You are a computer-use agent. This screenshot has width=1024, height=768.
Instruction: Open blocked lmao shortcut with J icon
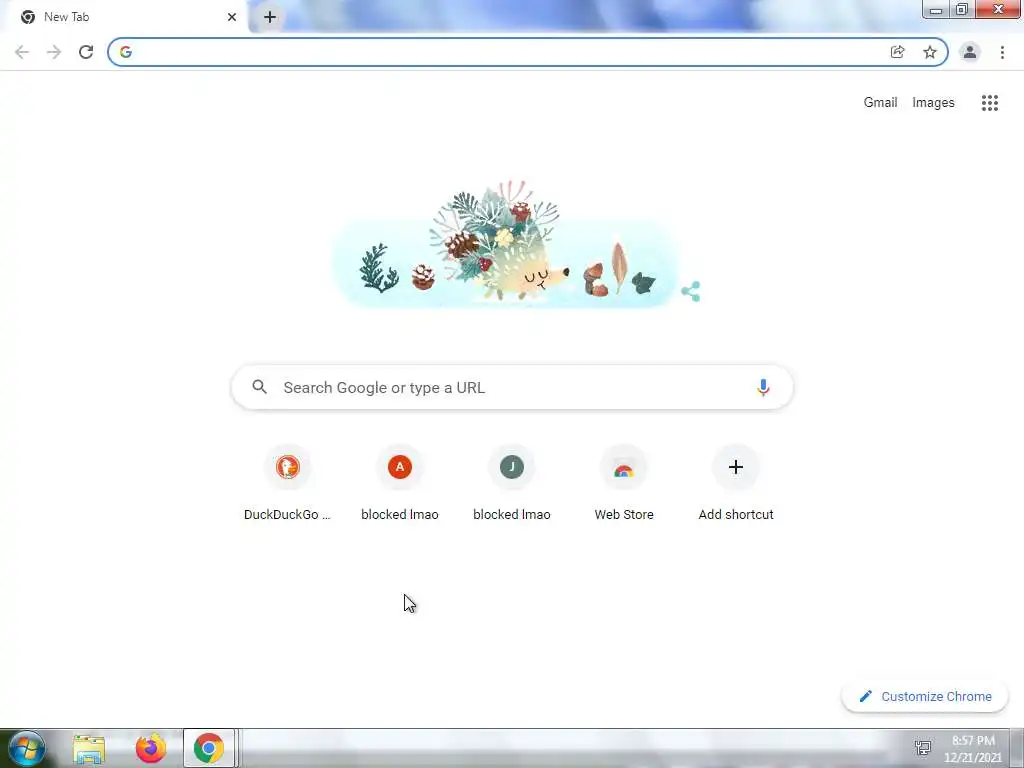point(511,484)
